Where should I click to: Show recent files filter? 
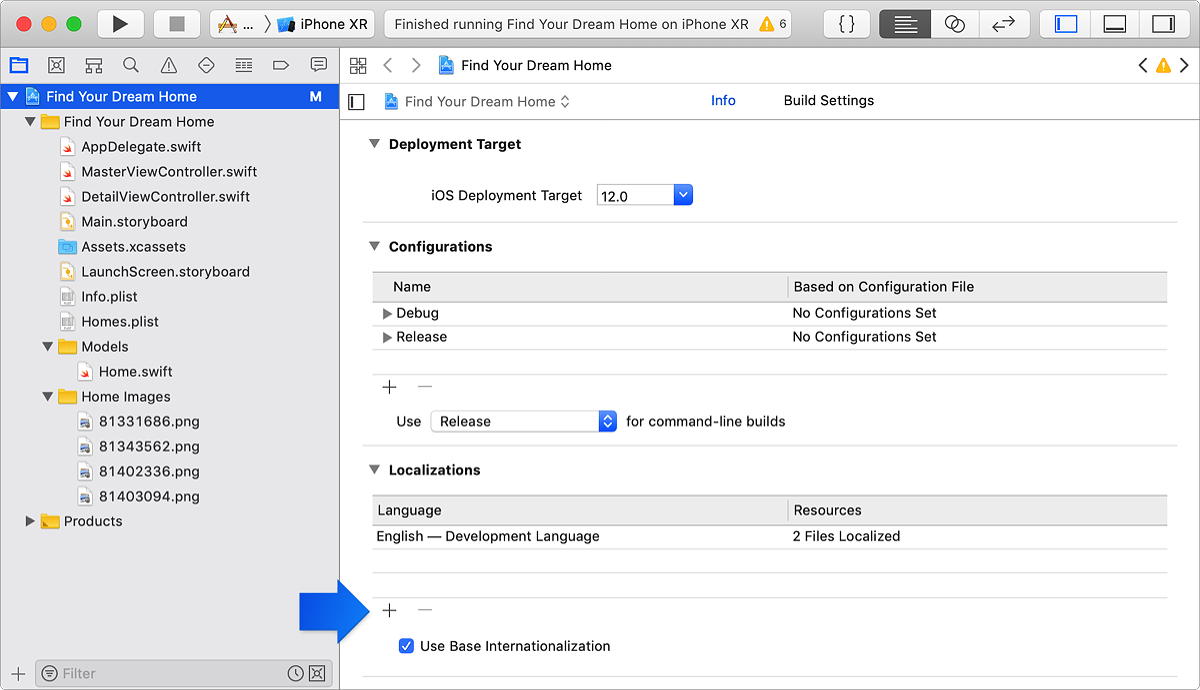coord(296,673)
